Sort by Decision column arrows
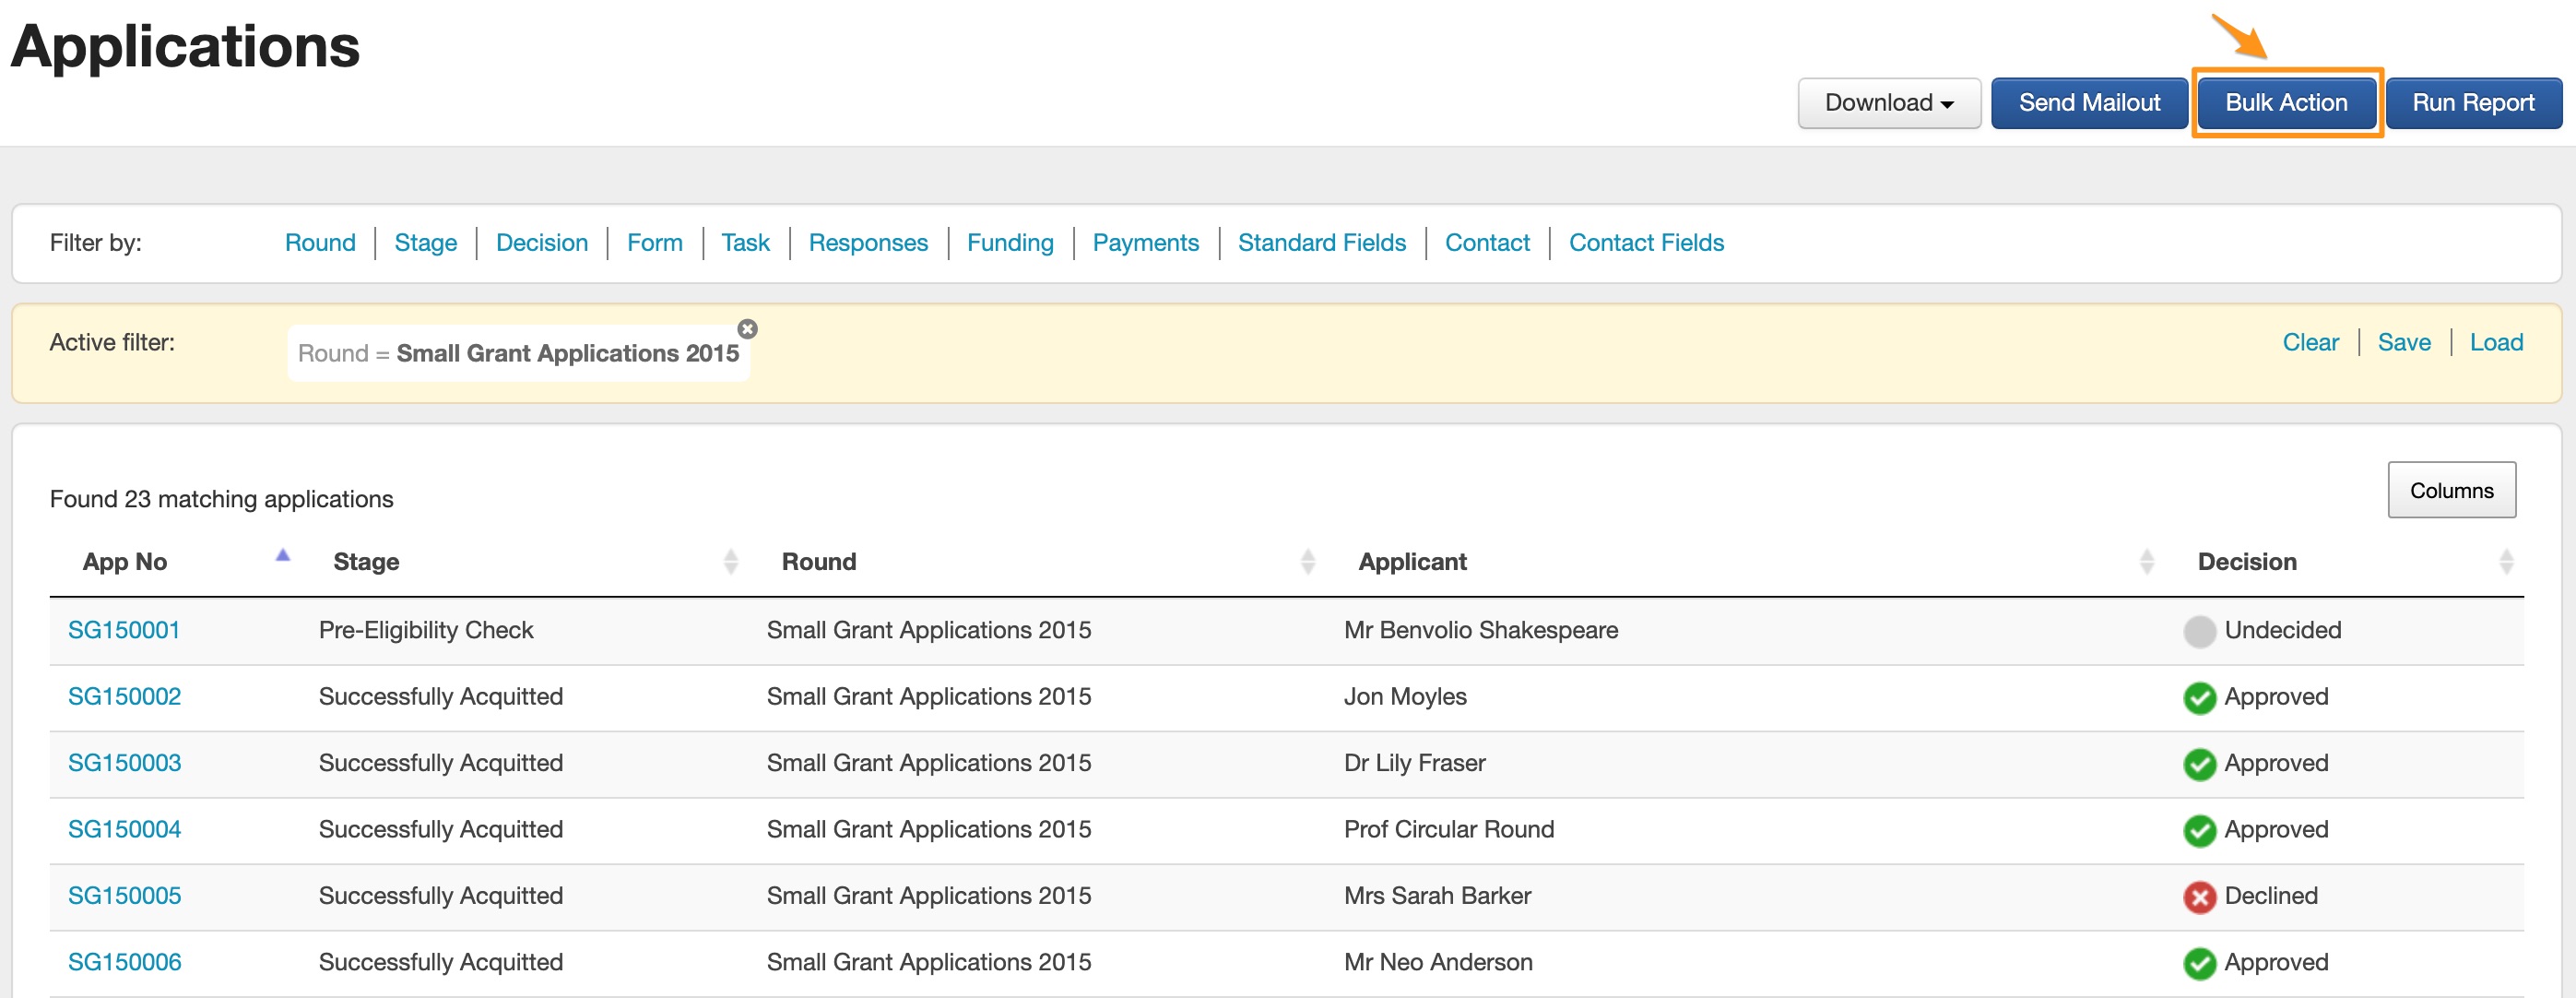The image size is (2576, 998). pos(2505,562)
